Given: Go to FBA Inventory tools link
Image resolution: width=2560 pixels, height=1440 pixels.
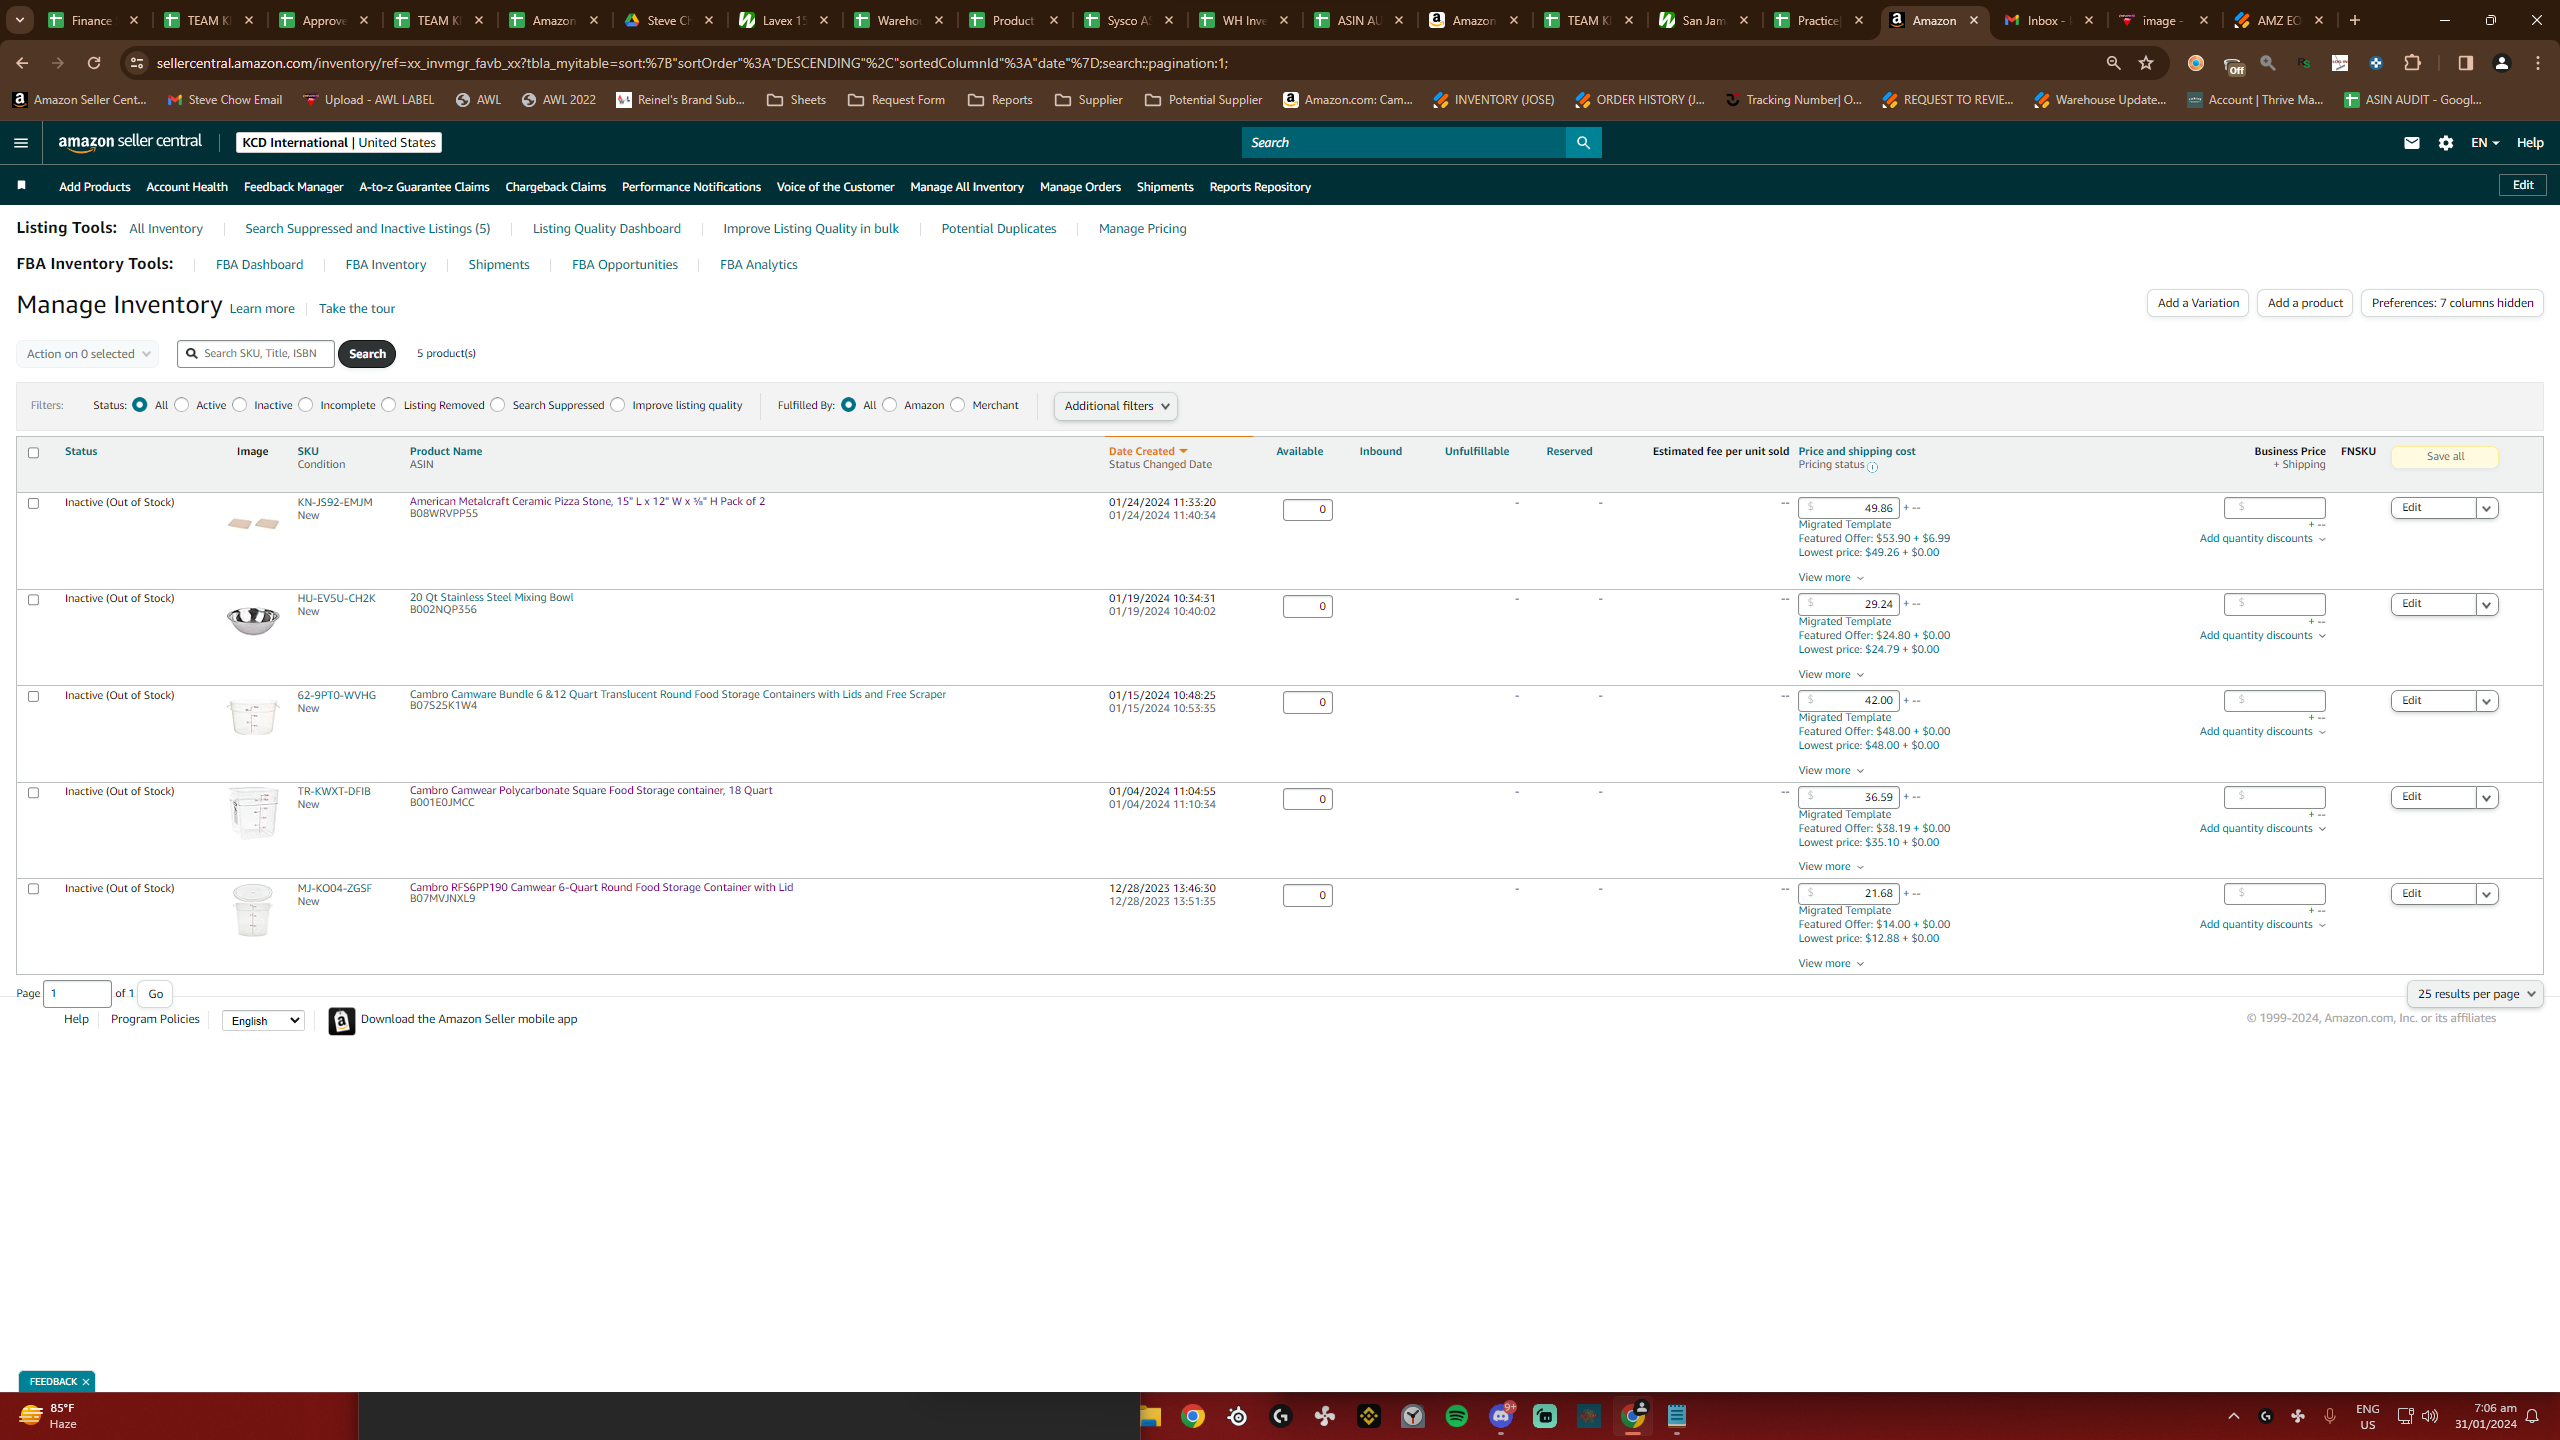Looking at the screenshot, I should [x=386, y=264].
